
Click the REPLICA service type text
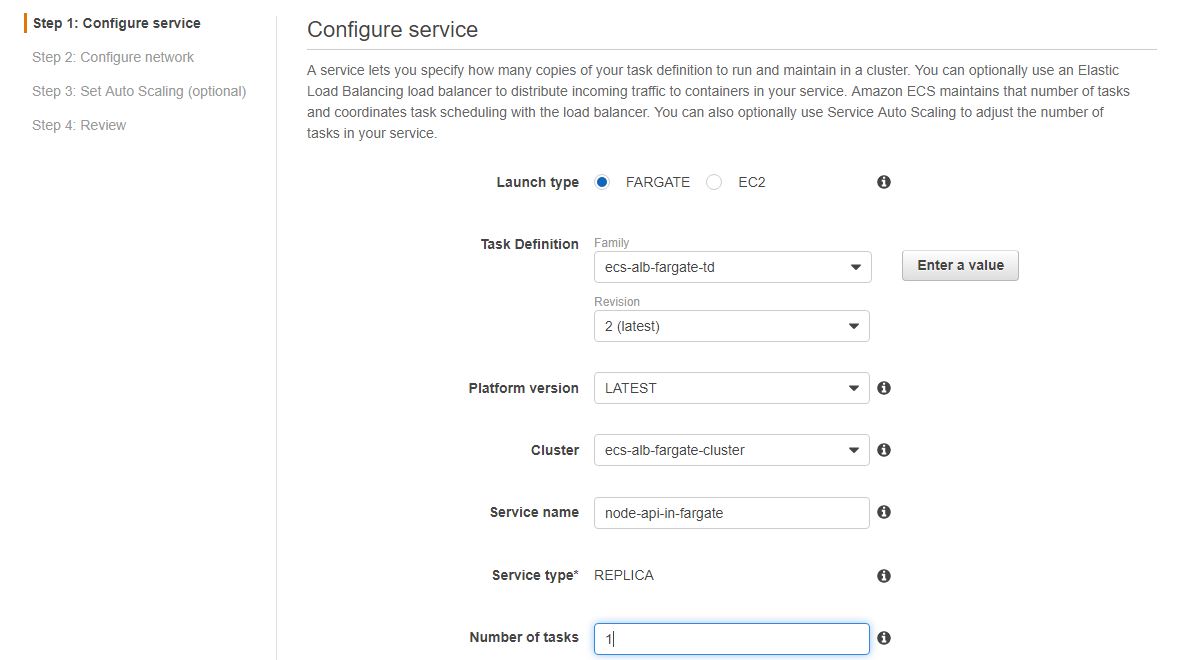(x=623, y=575)
